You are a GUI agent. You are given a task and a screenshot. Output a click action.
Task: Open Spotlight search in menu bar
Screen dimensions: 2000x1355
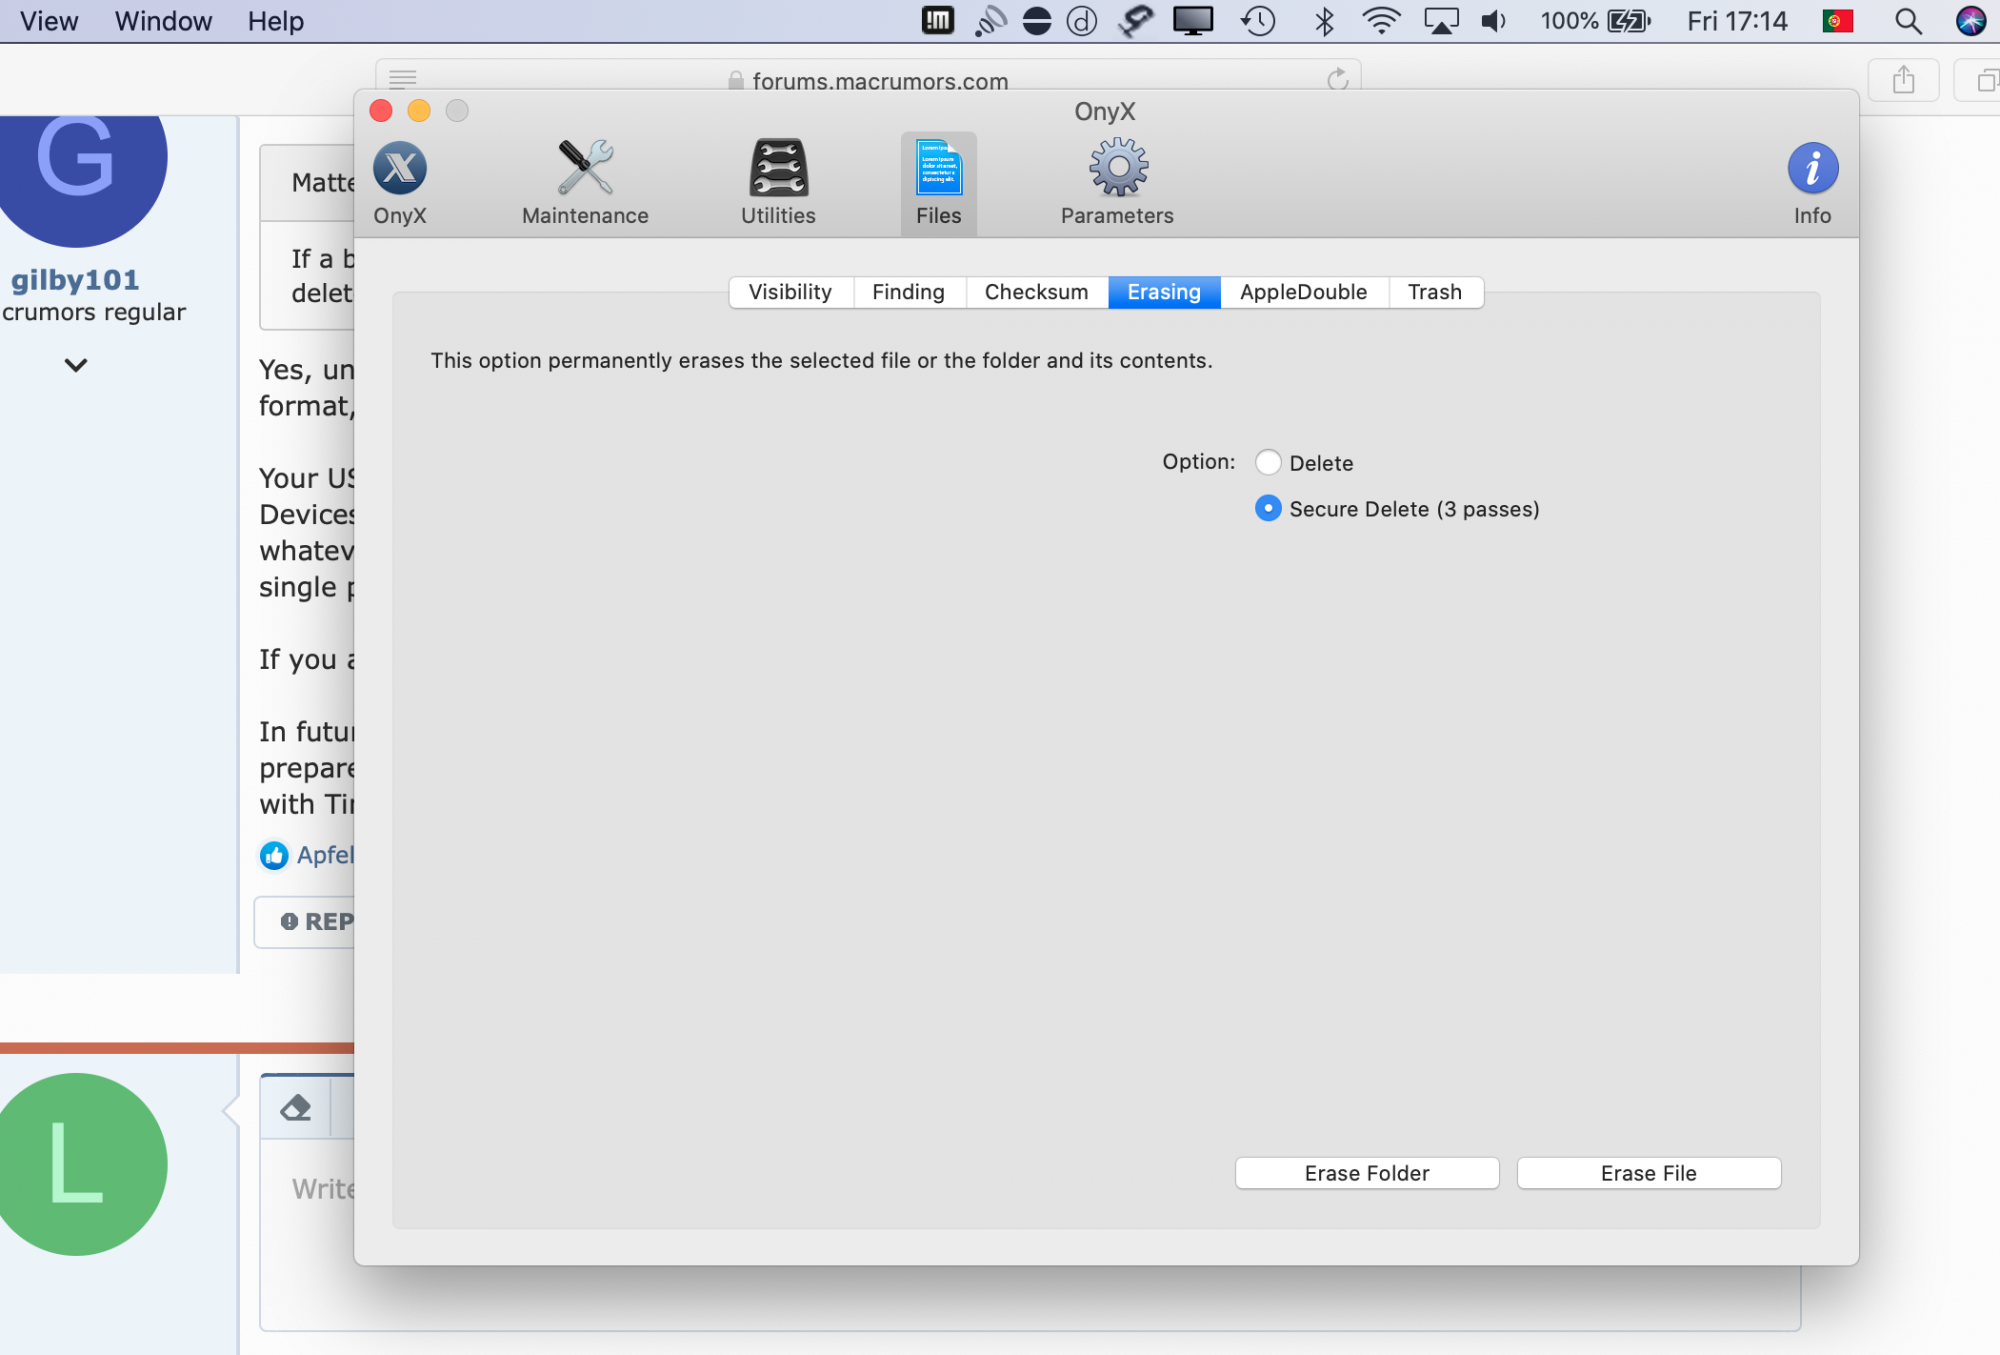pos(1908,21)
